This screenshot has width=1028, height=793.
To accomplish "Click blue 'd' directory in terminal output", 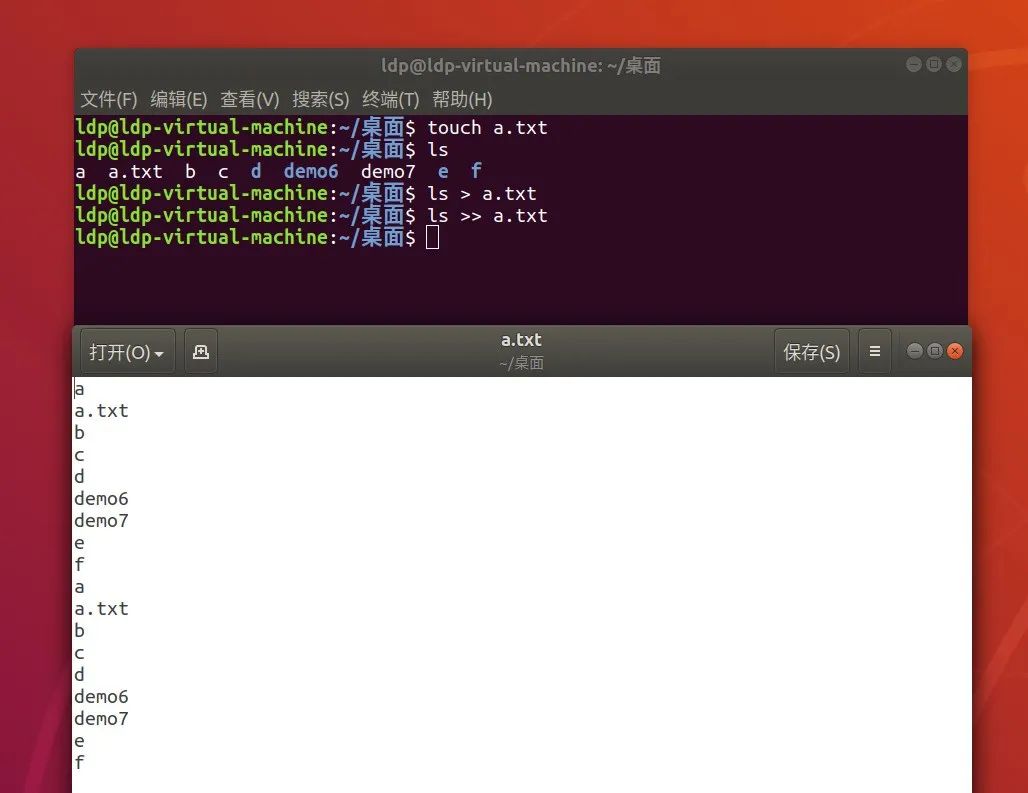I will click(256, 172).
